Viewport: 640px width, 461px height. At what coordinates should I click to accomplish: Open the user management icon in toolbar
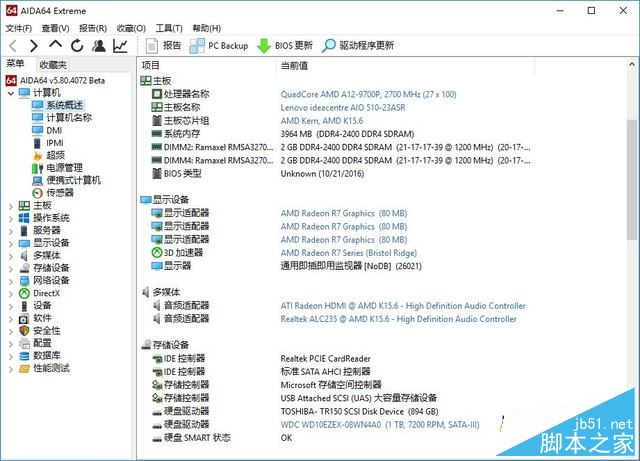(x=98, y=46)
